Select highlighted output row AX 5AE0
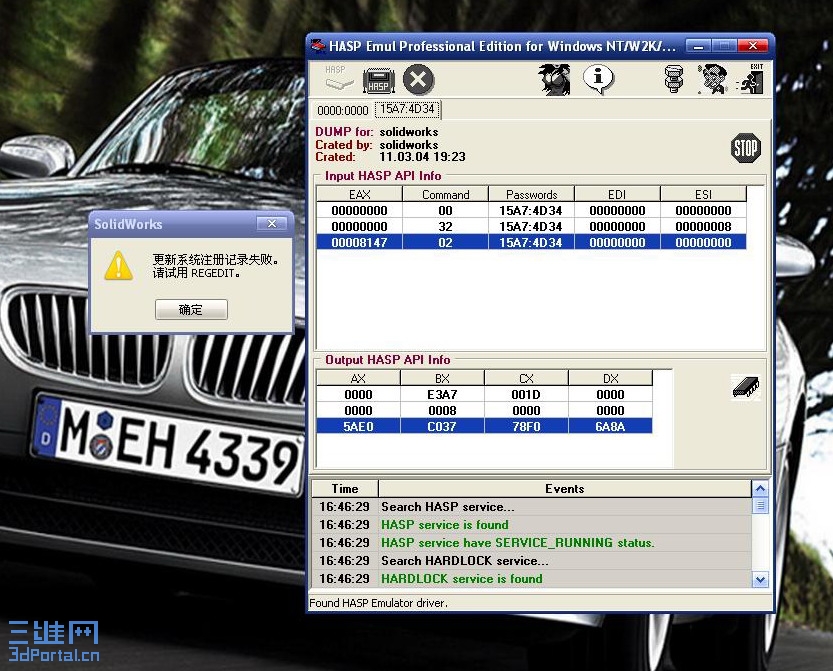The height and width of the screenshot is (671, 833). (x=484, y=426)
